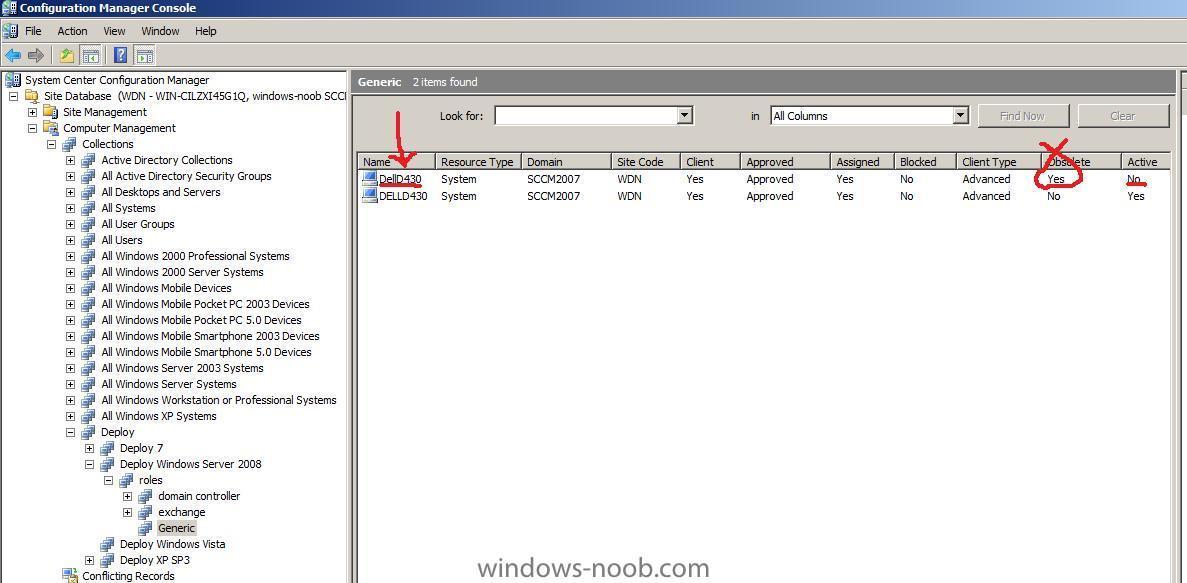Click the Site Database node icon
This screenshot has height=583, width=1187.
(31, 96)
